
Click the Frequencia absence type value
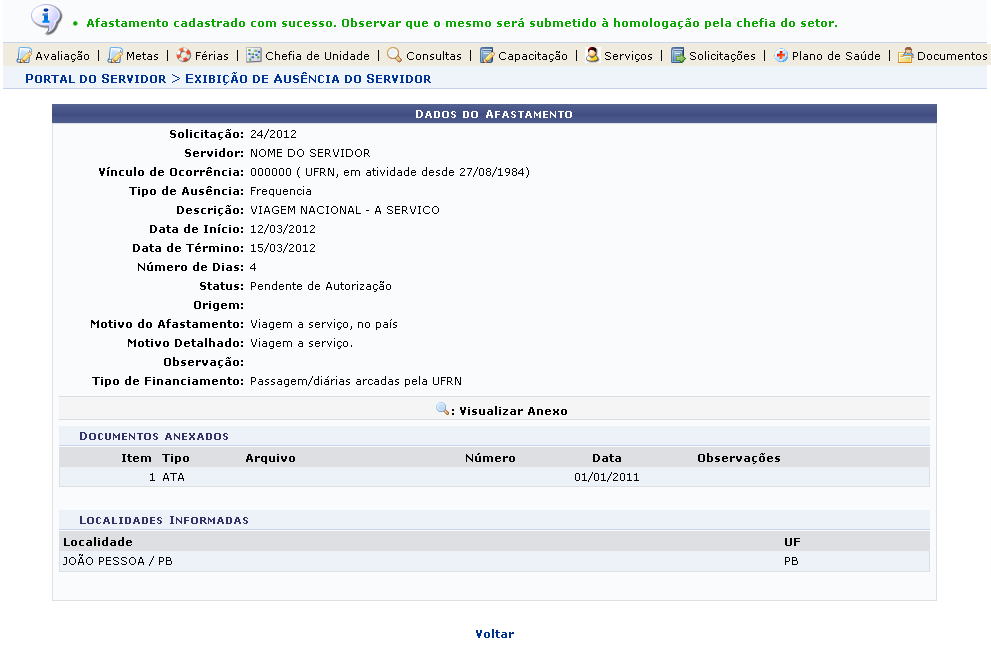(281, 191)
